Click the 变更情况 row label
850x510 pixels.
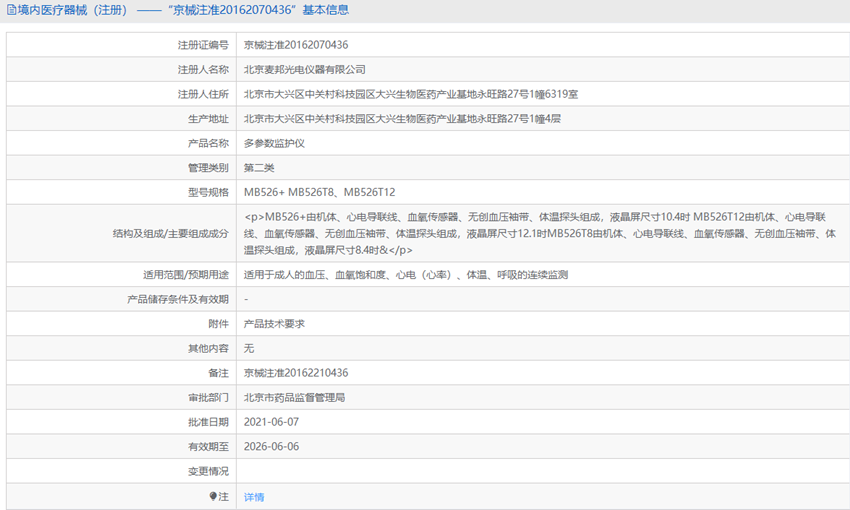point(208,471)
